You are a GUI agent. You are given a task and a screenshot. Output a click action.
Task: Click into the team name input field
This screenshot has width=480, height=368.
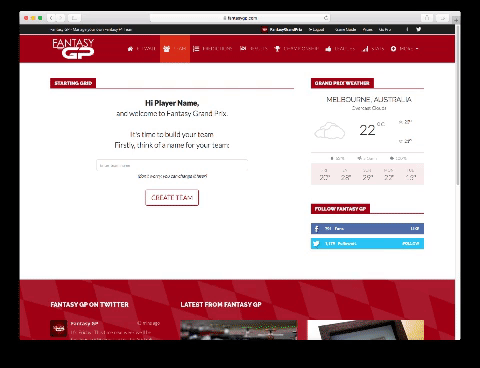tap(172, 165)
